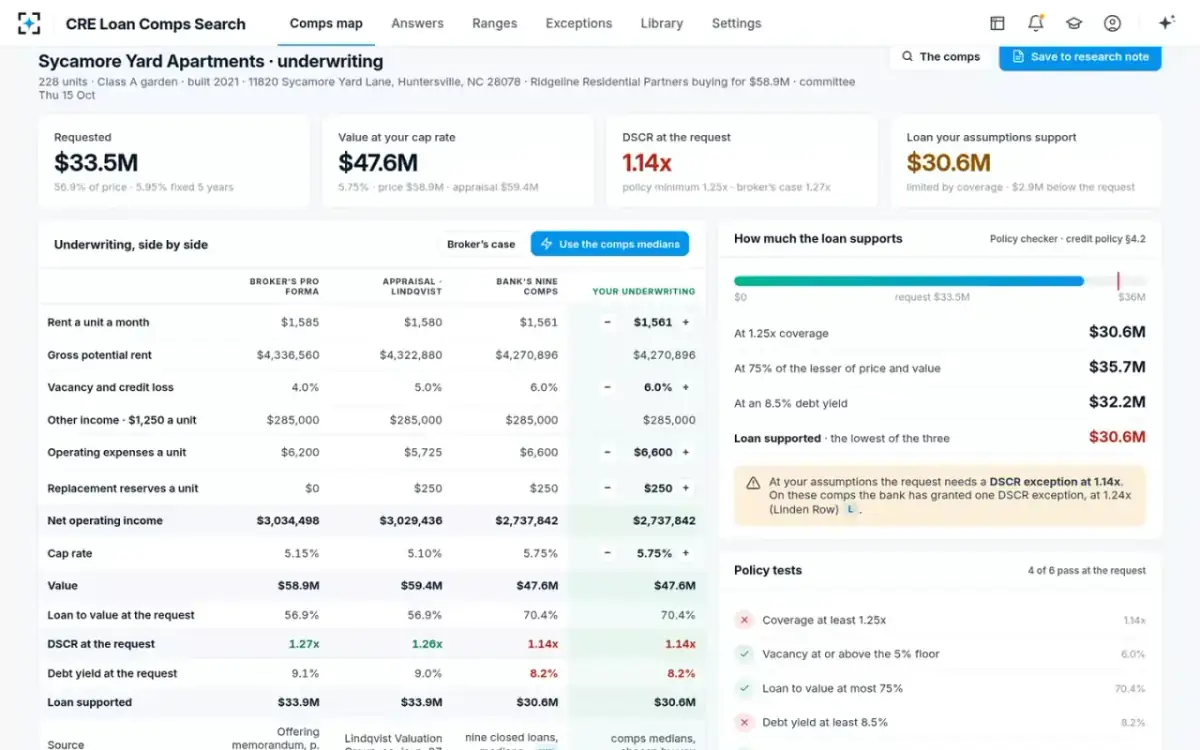Click '4 of 6 pass at the request'
This screenshot has width=1200, height=750.
1087,571
